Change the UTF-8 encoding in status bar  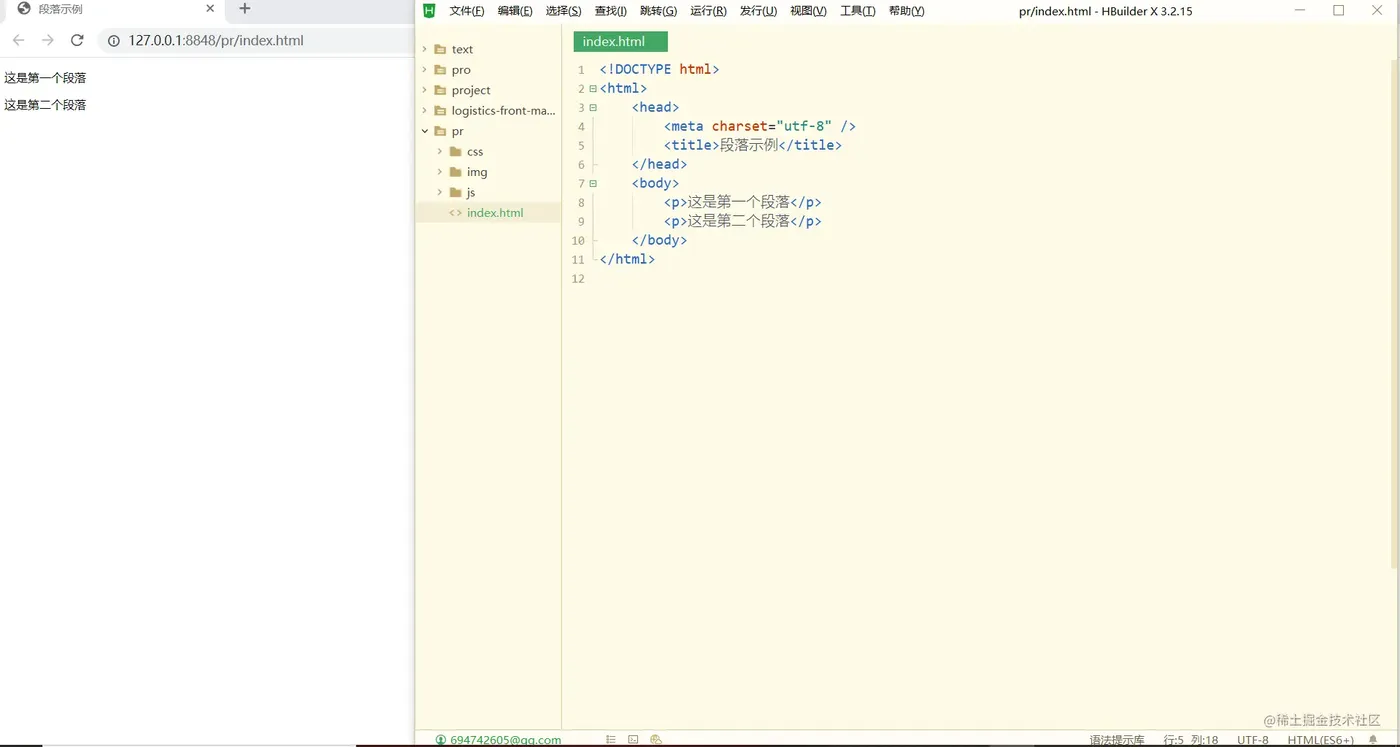(x=1253, y=740)
